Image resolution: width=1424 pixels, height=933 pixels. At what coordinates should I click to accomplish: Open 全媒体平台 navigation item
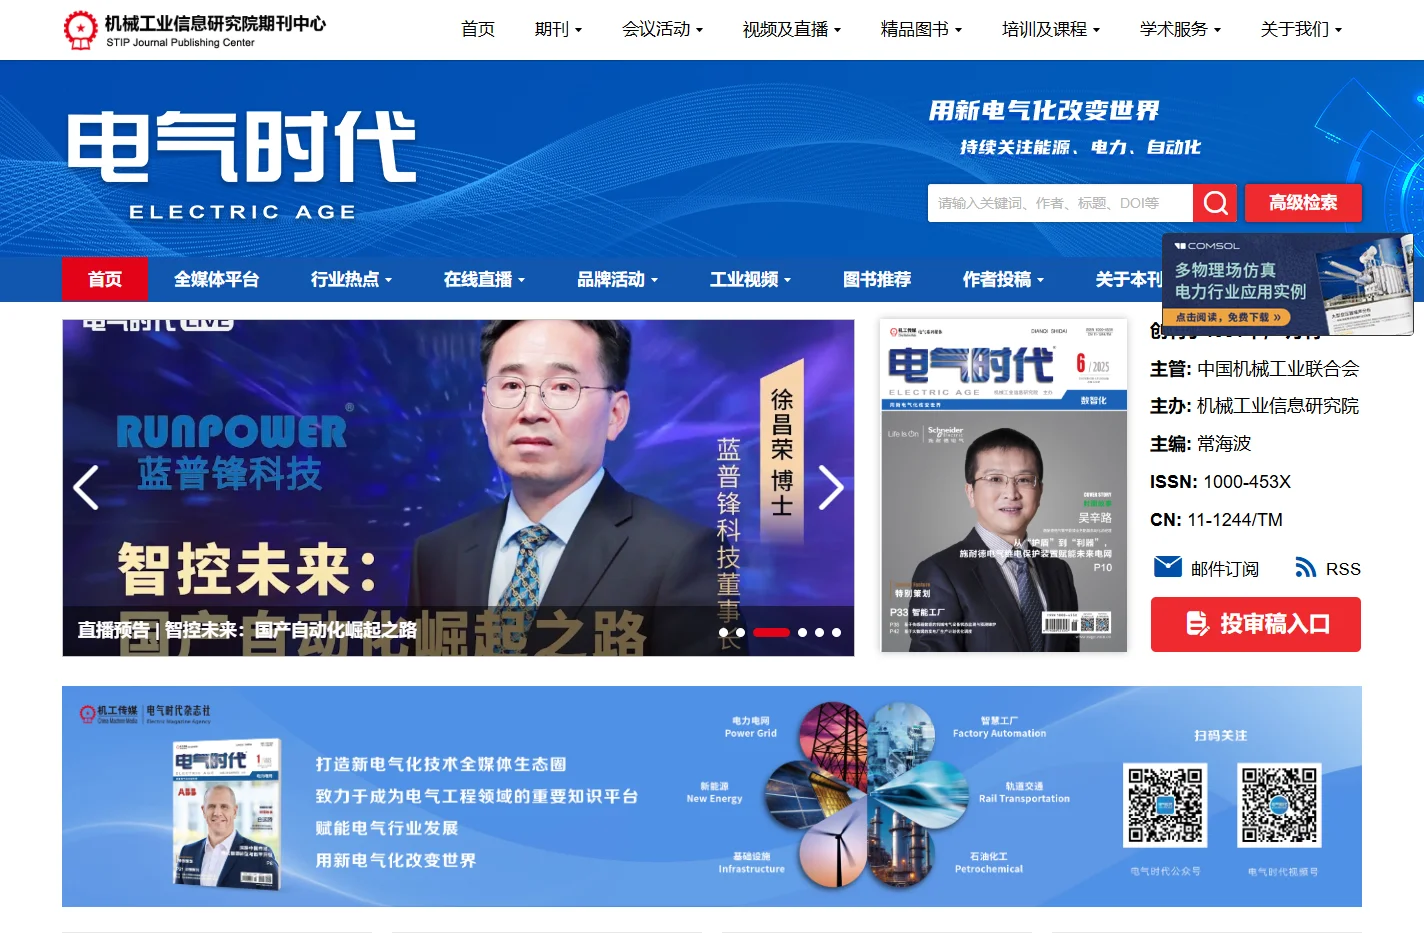coord(216,279)
